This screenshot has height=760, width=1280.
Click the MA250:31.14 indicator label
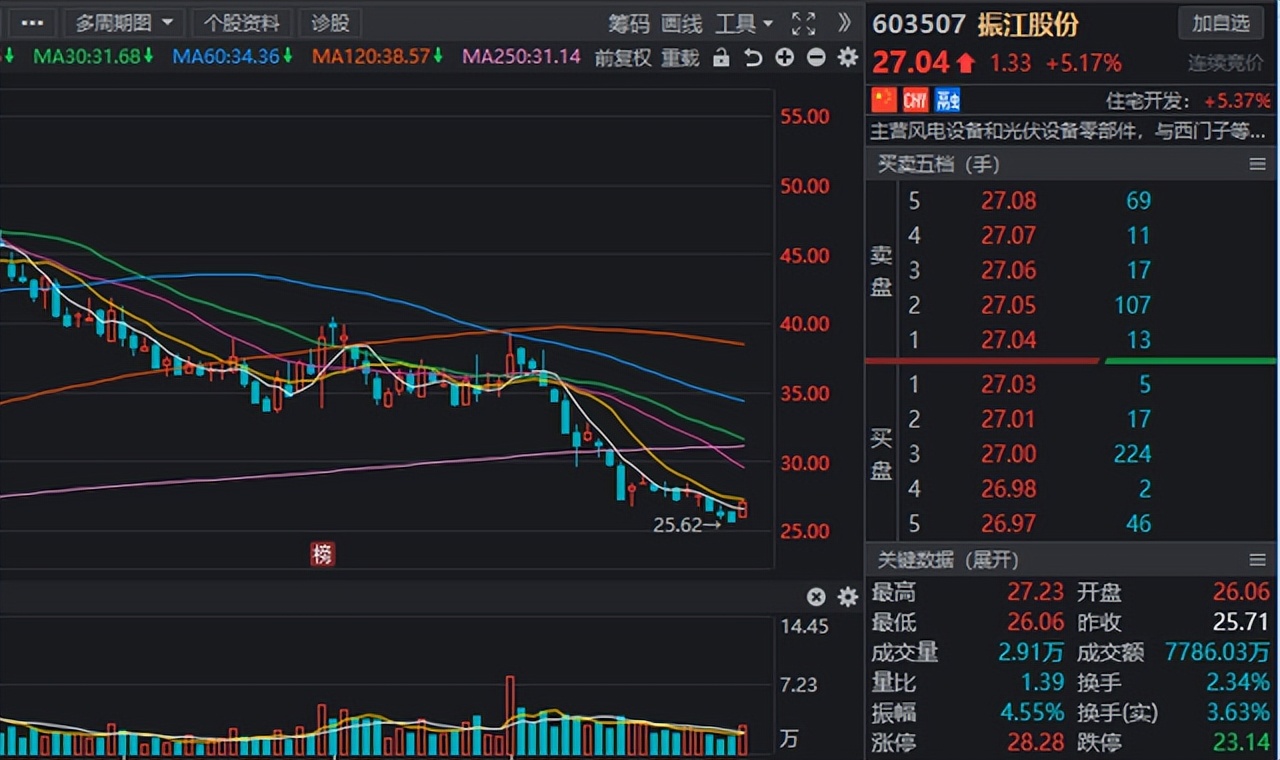(x=521, y=56)
